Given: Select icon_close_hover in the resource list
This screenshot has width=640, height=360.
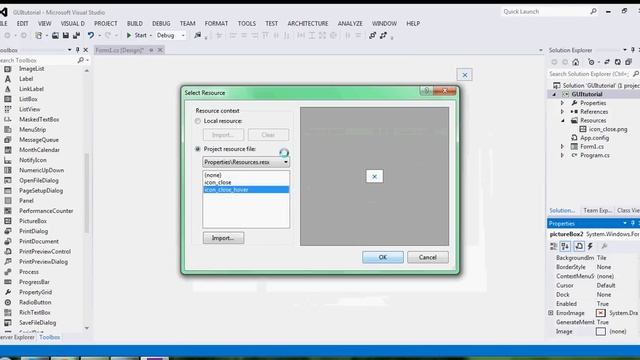Looking at the screenshot, I should (x=246, y=190).
